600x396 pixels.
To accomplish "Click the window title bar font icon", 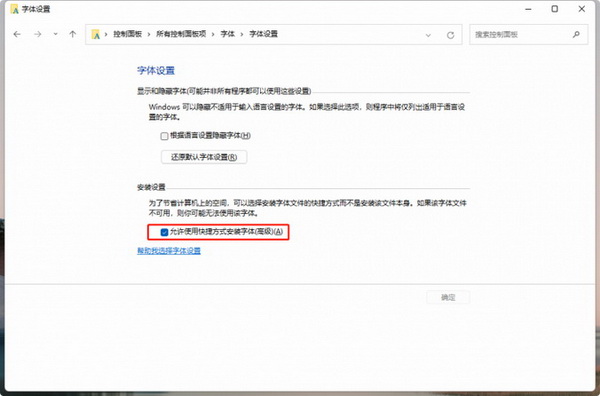I will coord(15,9).
